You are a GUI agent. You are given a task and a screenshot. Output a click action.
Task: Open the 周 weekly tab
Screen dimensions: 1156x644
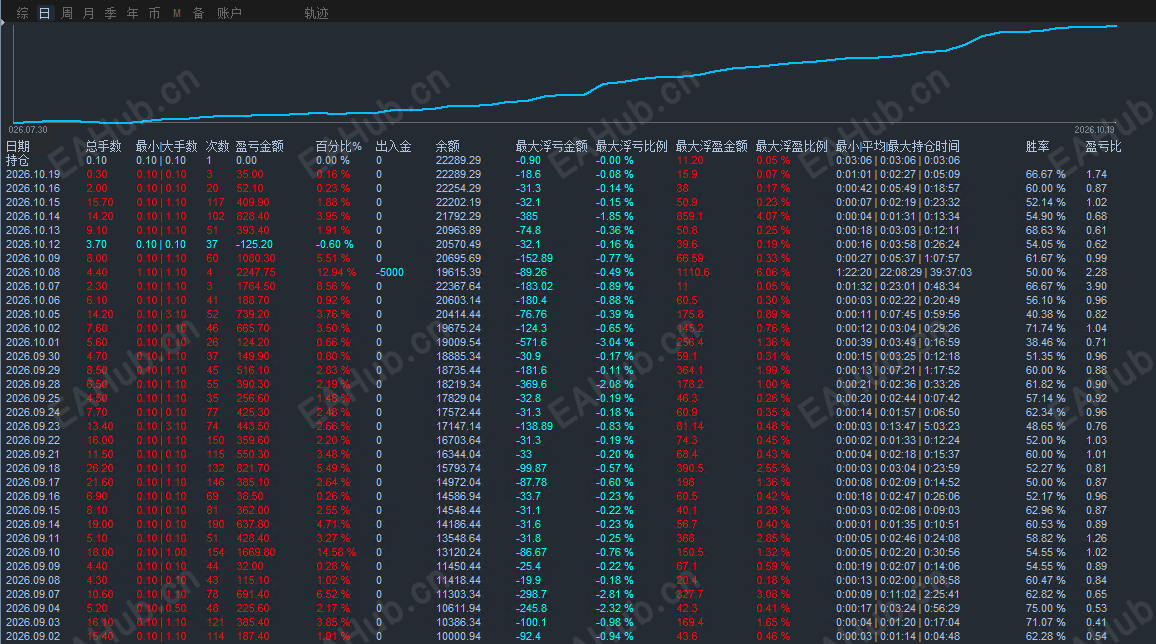[x=66, y=13]
